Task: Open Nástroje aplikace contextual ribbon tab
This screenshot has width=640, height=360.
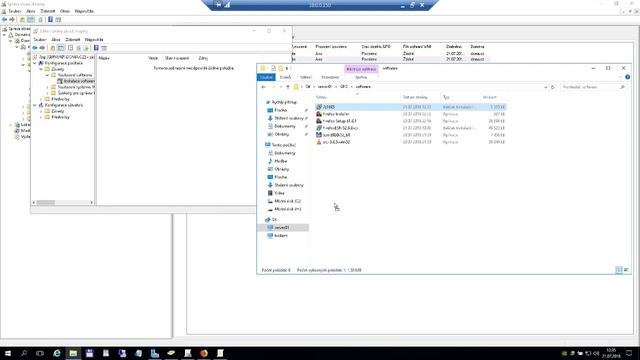Action: 361,69
